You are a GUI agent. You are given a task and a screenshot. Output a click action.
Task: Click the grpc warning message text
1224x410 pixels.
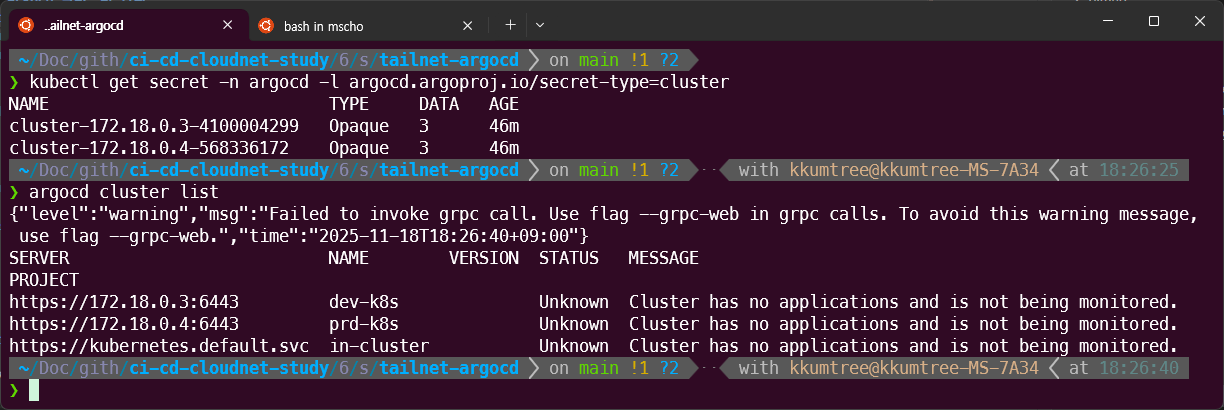603,225
